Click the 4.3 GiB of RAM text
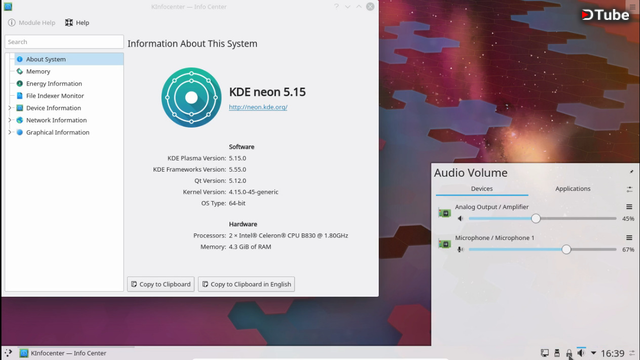 [x=250, y=247]
